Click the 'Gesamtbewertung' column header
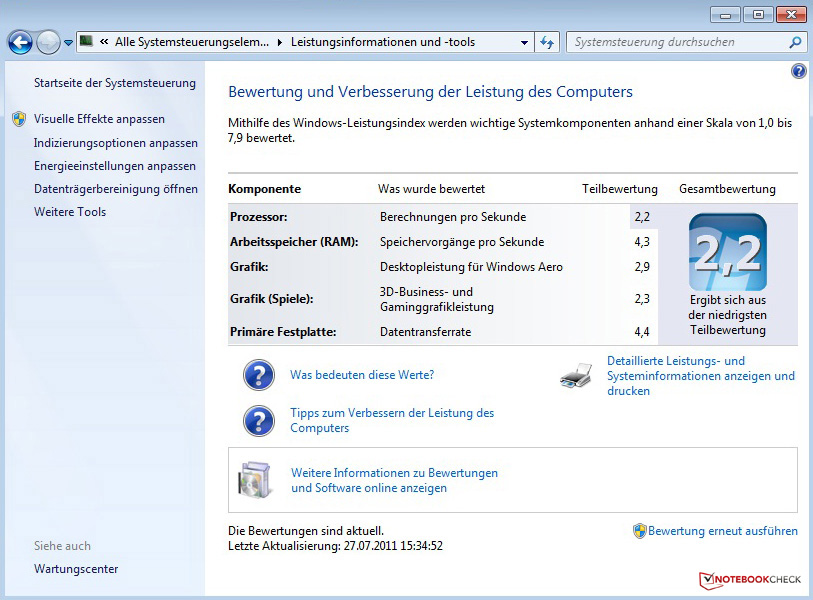This screenshot has width=813, height=600. click(x=727, y=189)
